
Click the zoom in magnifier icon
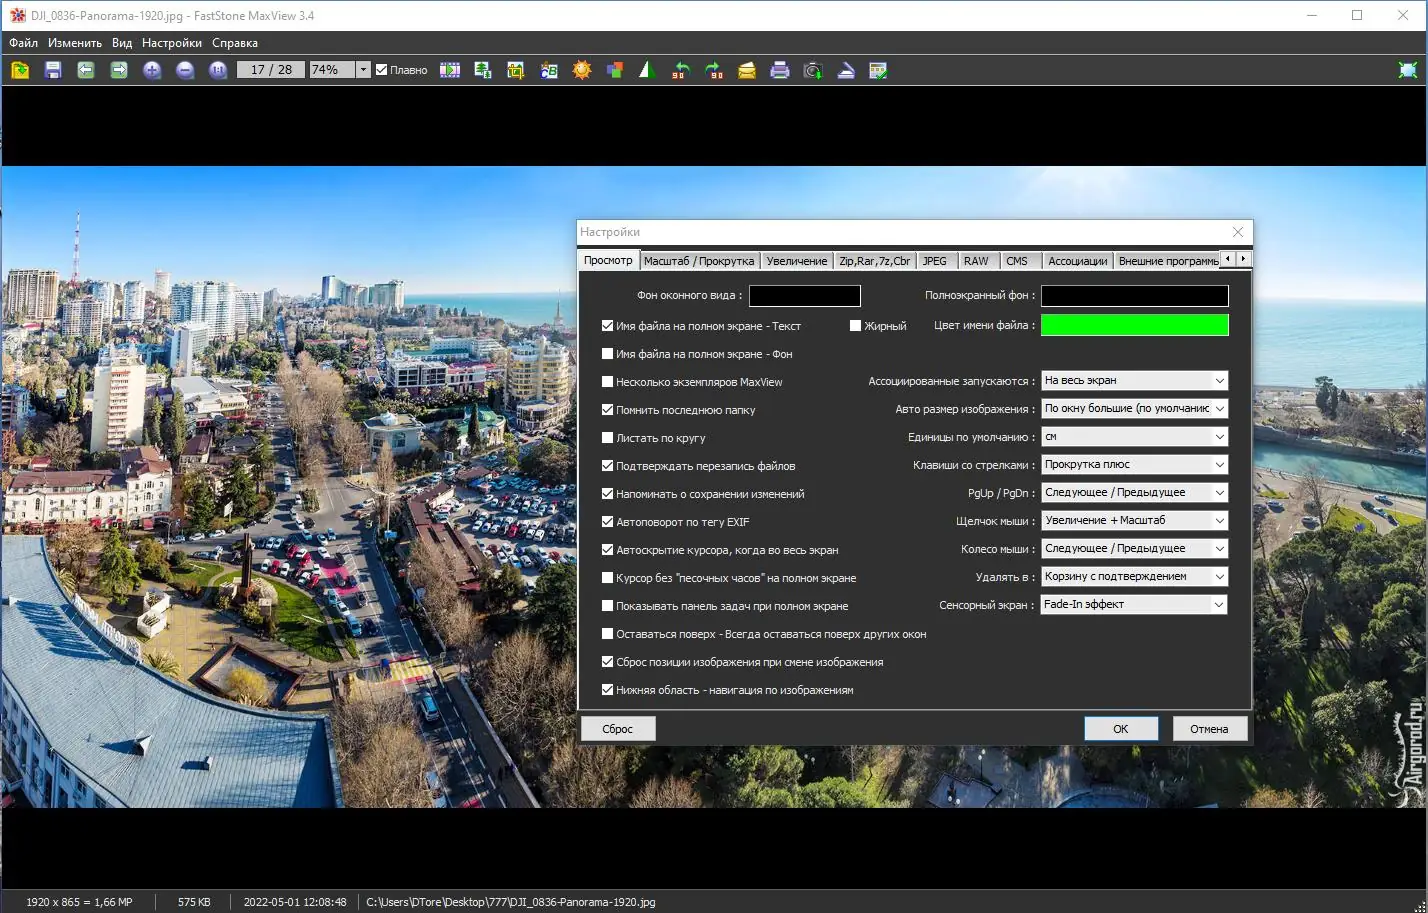(152, 70)
